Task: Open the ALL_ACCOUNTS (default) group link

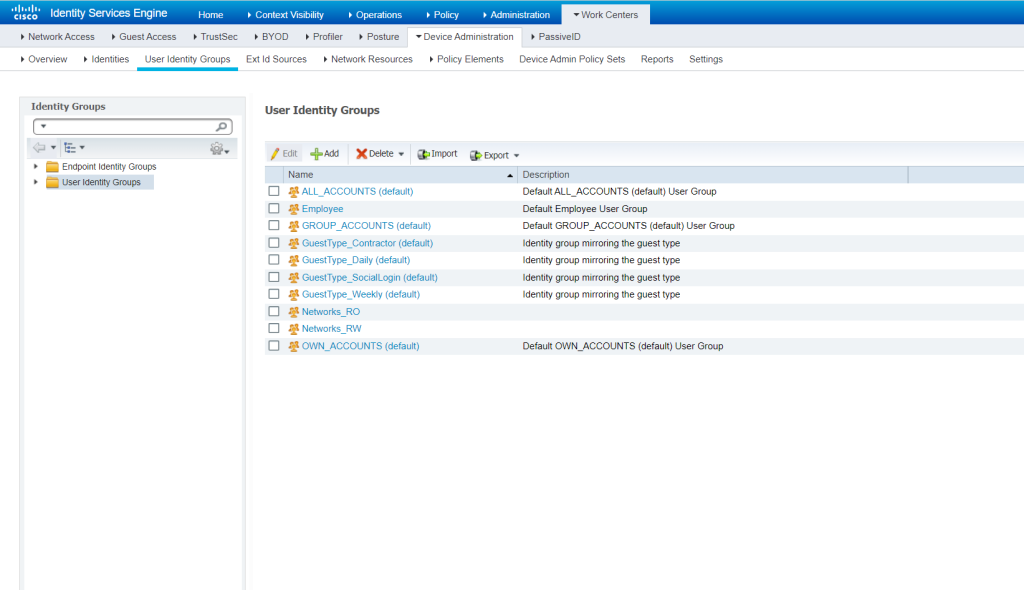Action: point(357,191)
